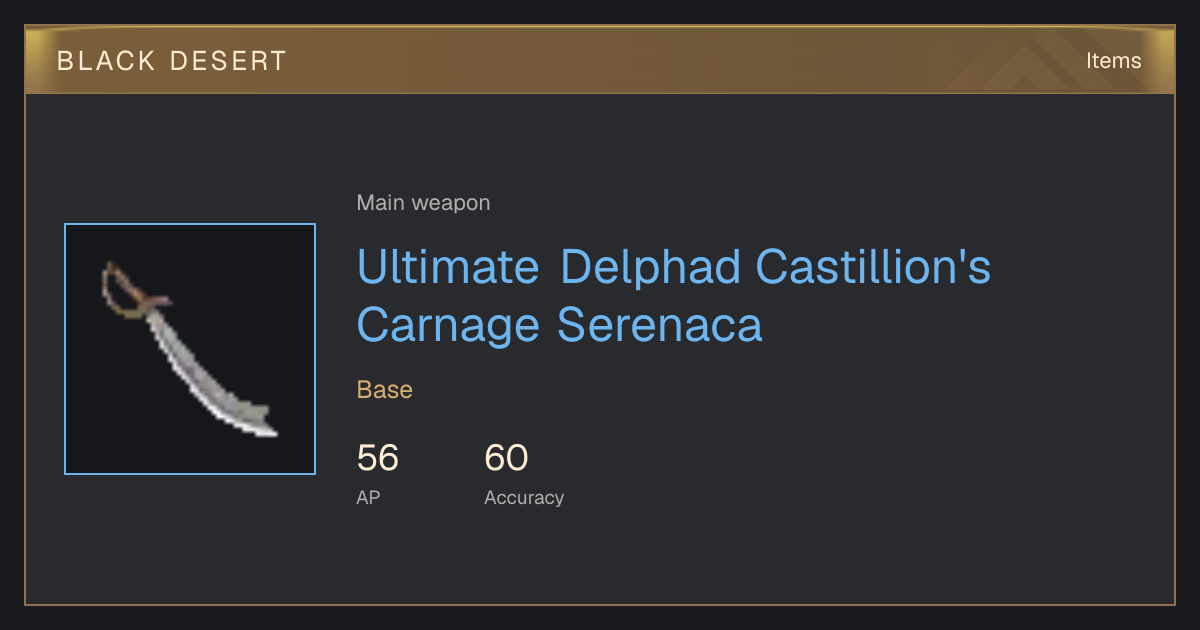Click the blue-bordered item image frame
Viewport: 1200px width, 630px height.
tap(190, 349)
